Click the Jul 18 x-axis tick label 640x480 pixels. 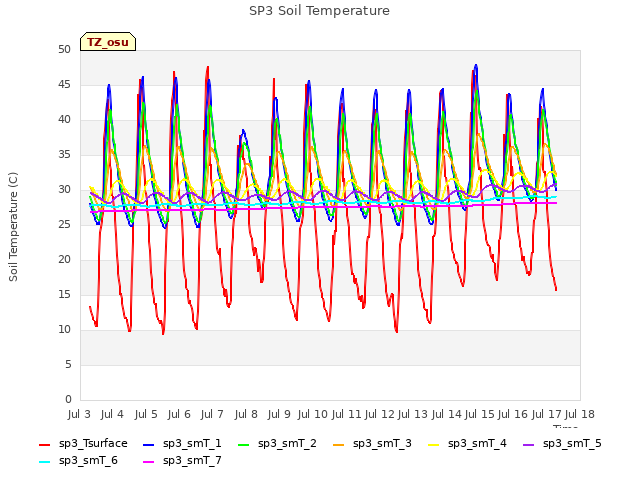pos(580,414)
